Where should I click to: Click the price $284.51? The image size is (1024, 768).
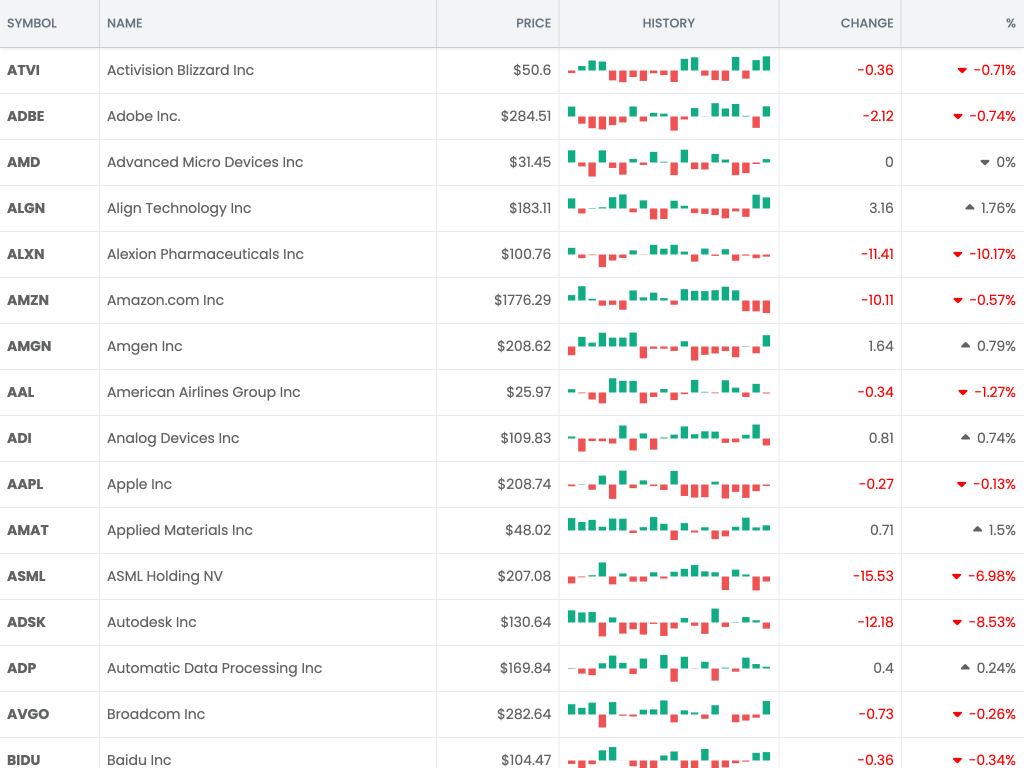pos(526,116)
